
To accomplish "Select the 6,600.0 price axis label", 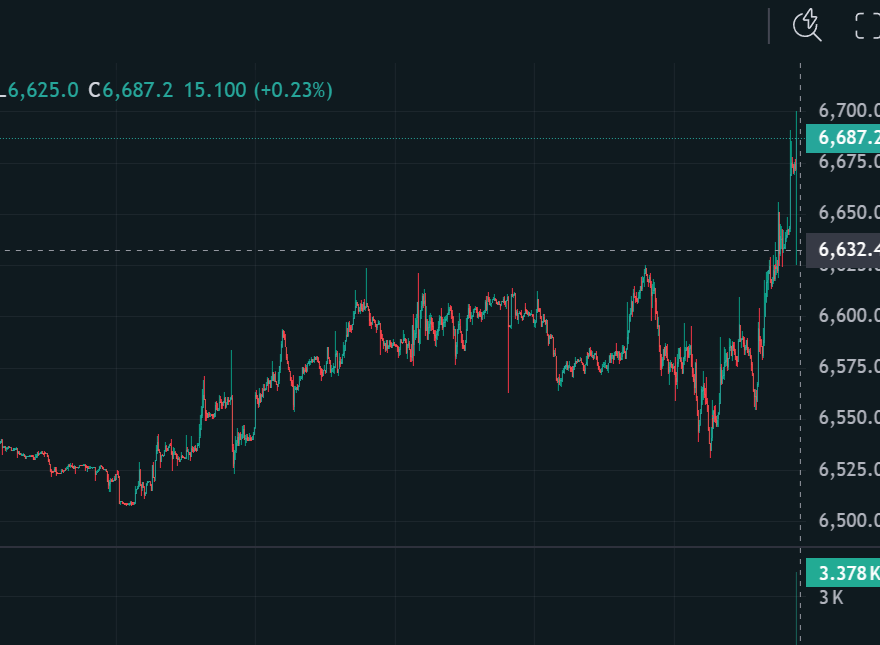I will (x=849, y=315).
